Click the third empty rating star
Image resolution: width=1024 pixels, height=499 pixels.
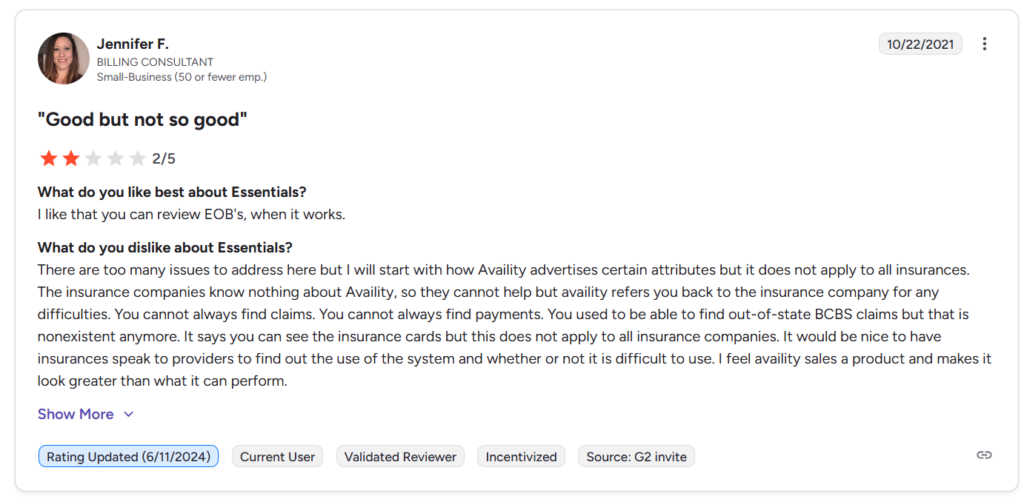(93, 158)
